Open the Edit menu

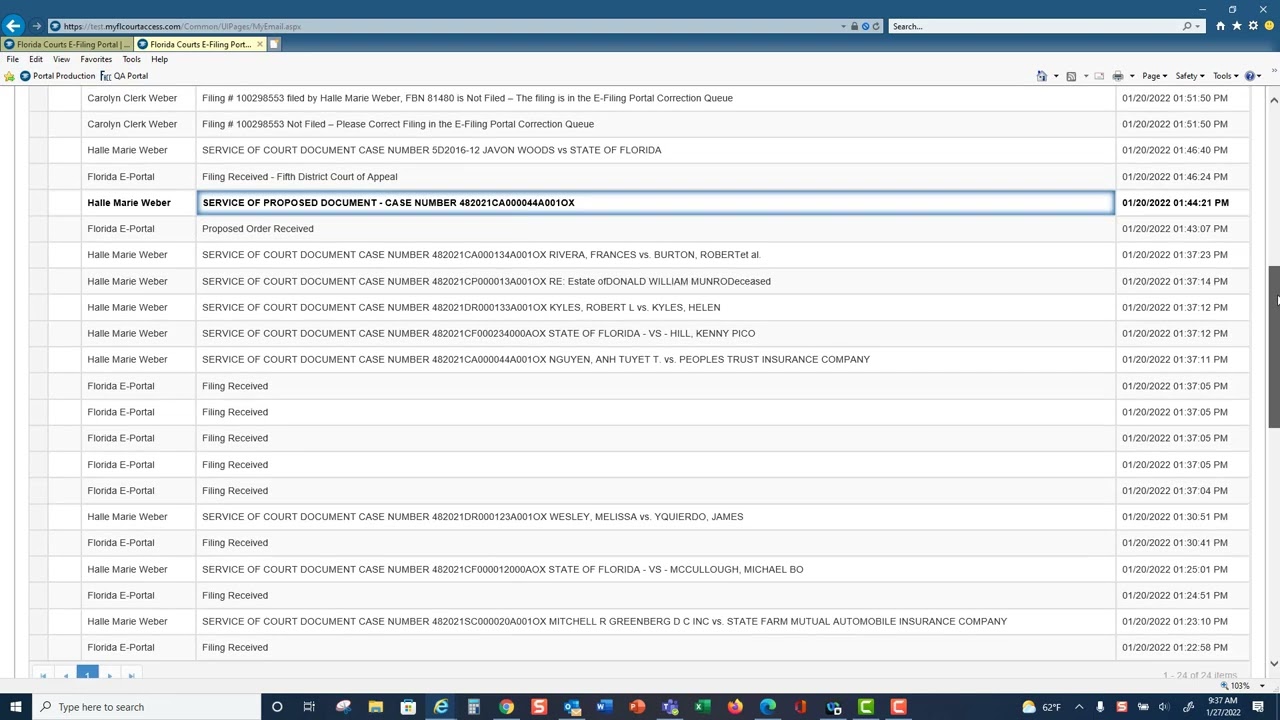click(x=36, y=59)
